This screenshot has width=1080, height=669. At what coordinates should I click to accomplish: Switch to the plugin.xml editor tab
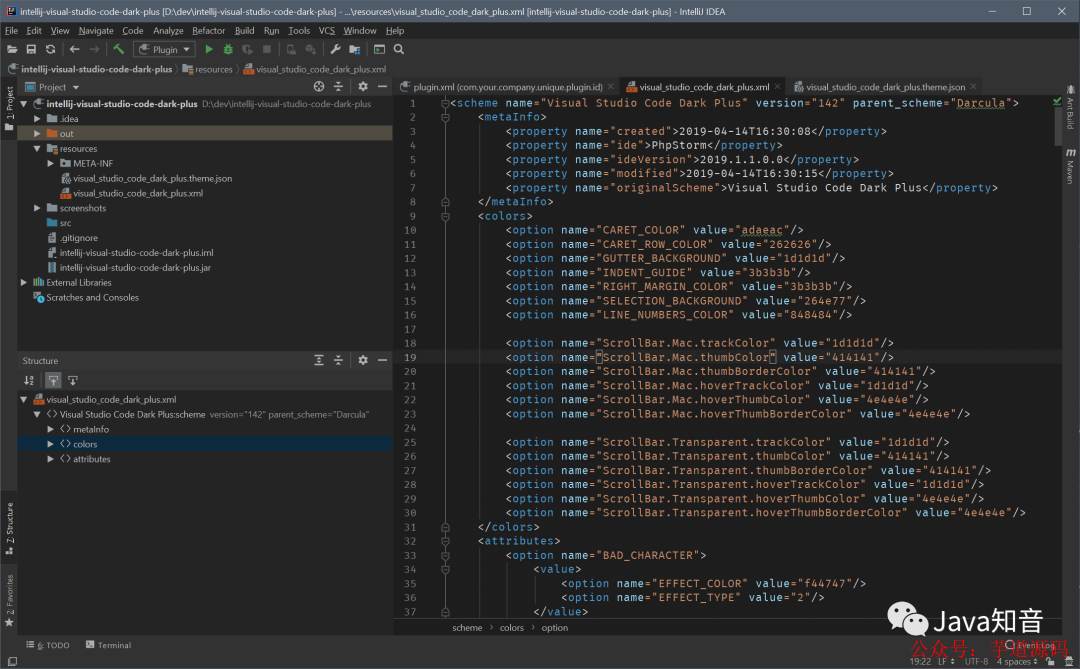tap(507, 88)
